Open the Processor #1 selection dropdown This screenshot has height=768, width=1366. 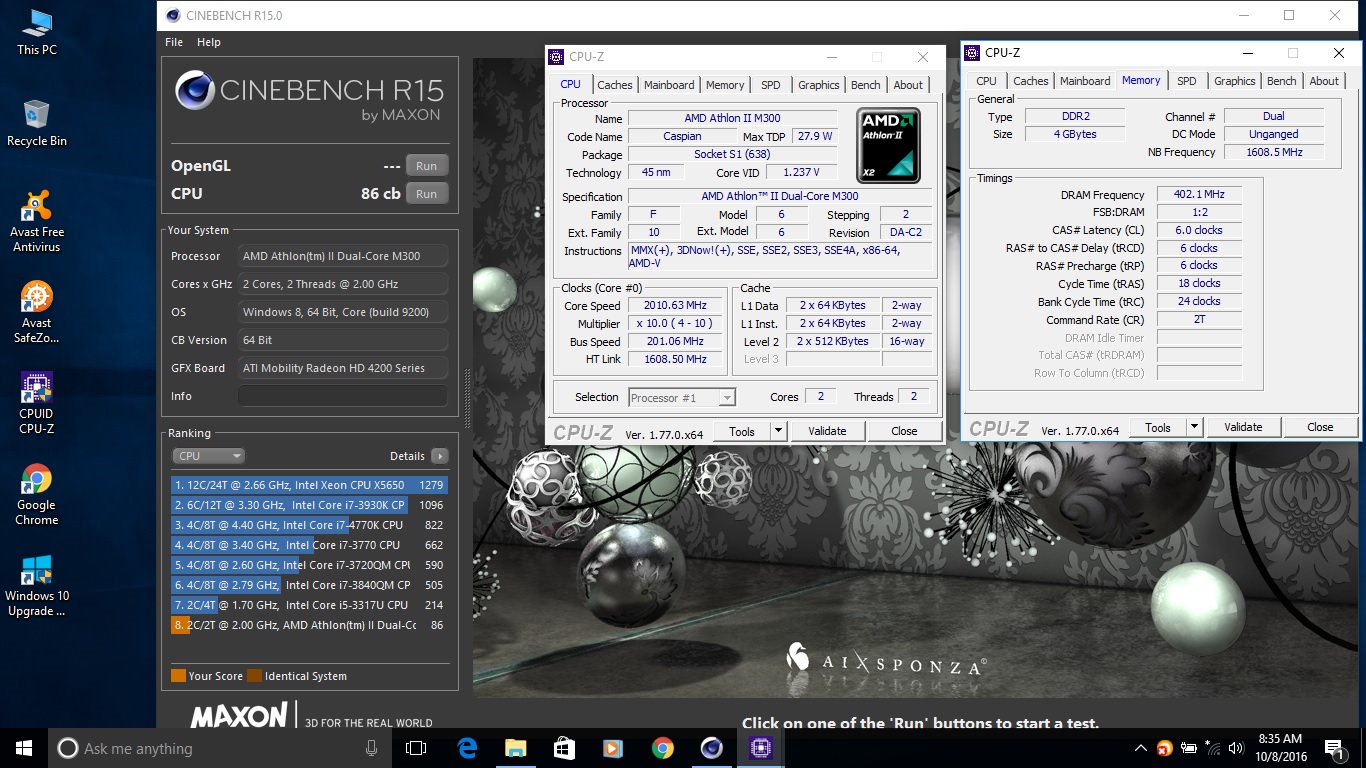[x=682, y=398]
